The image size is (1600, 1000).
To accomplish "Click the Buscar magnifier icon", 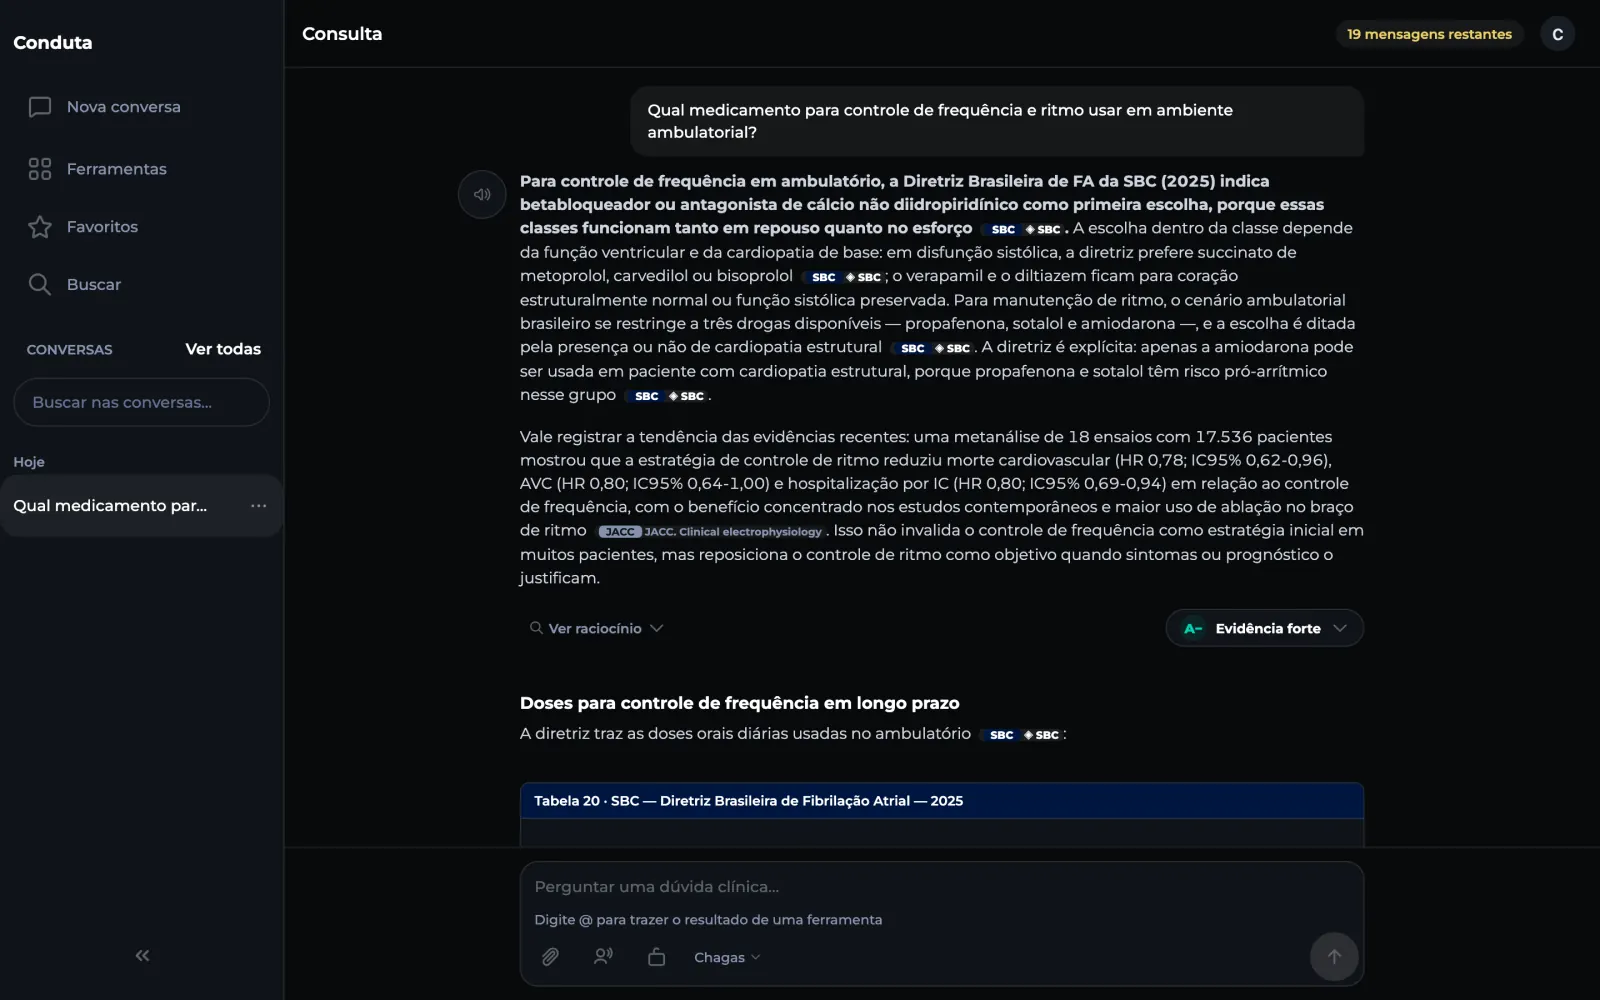I will click(x=40, y=285).
